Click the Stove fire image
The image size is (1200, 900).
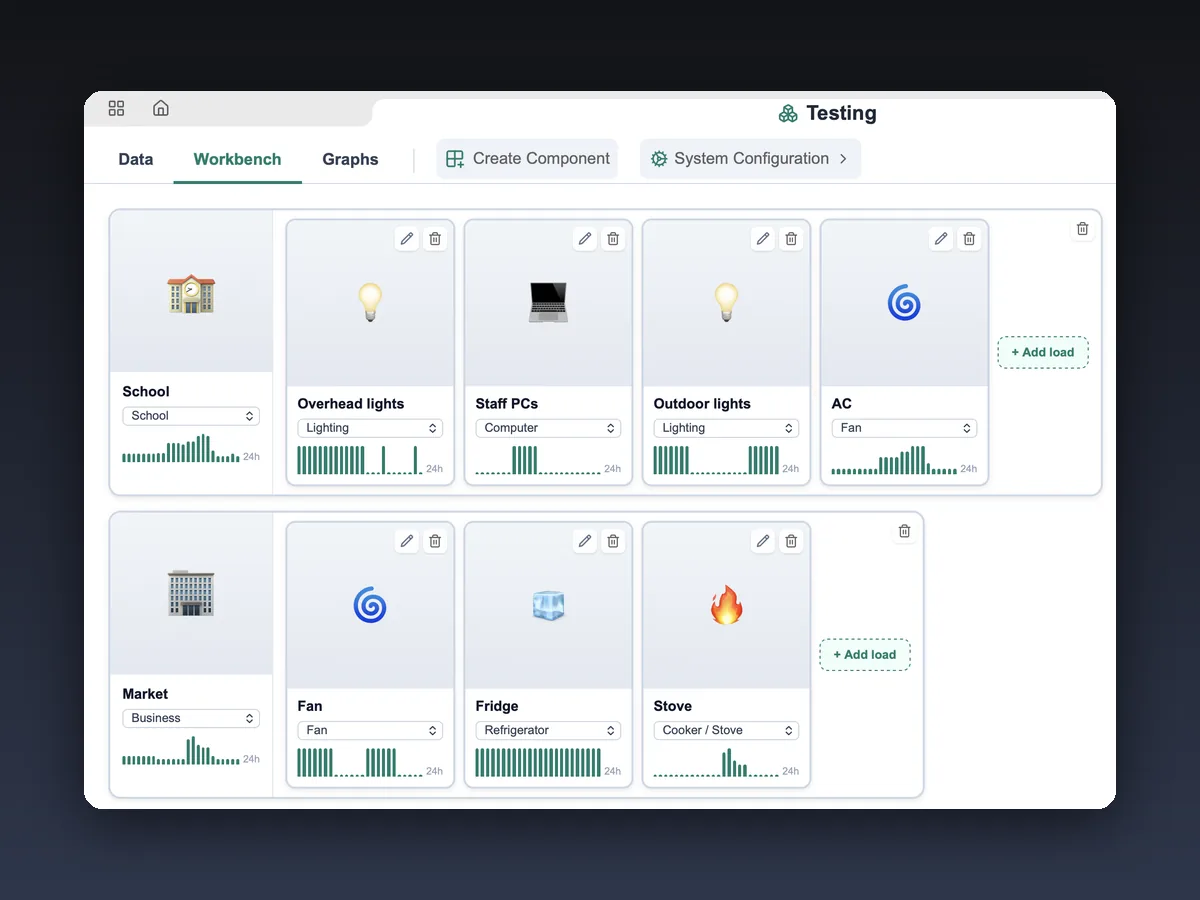click(x=726, y=604)
